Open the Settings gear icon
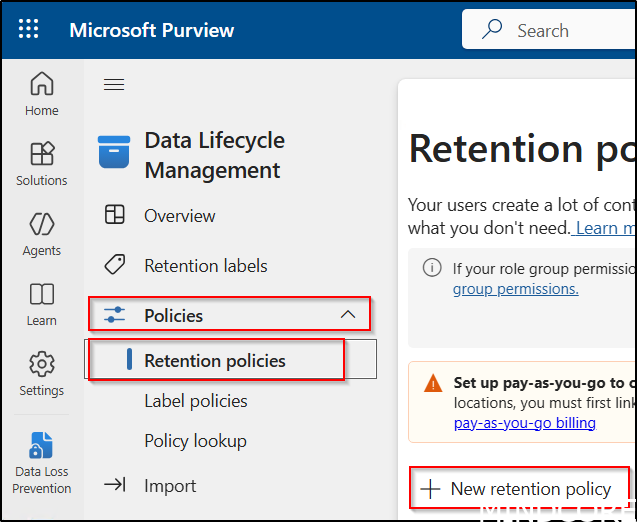Viewport: 637px width, 522px height. click(x=42, y=365)
